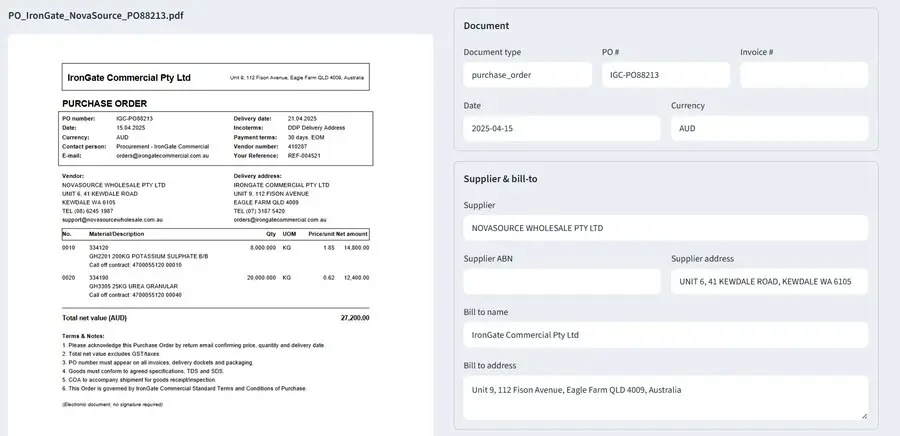The image size is (900, 436).
Task: Click the net amount 12,400.00
Action: coord(356,278)
